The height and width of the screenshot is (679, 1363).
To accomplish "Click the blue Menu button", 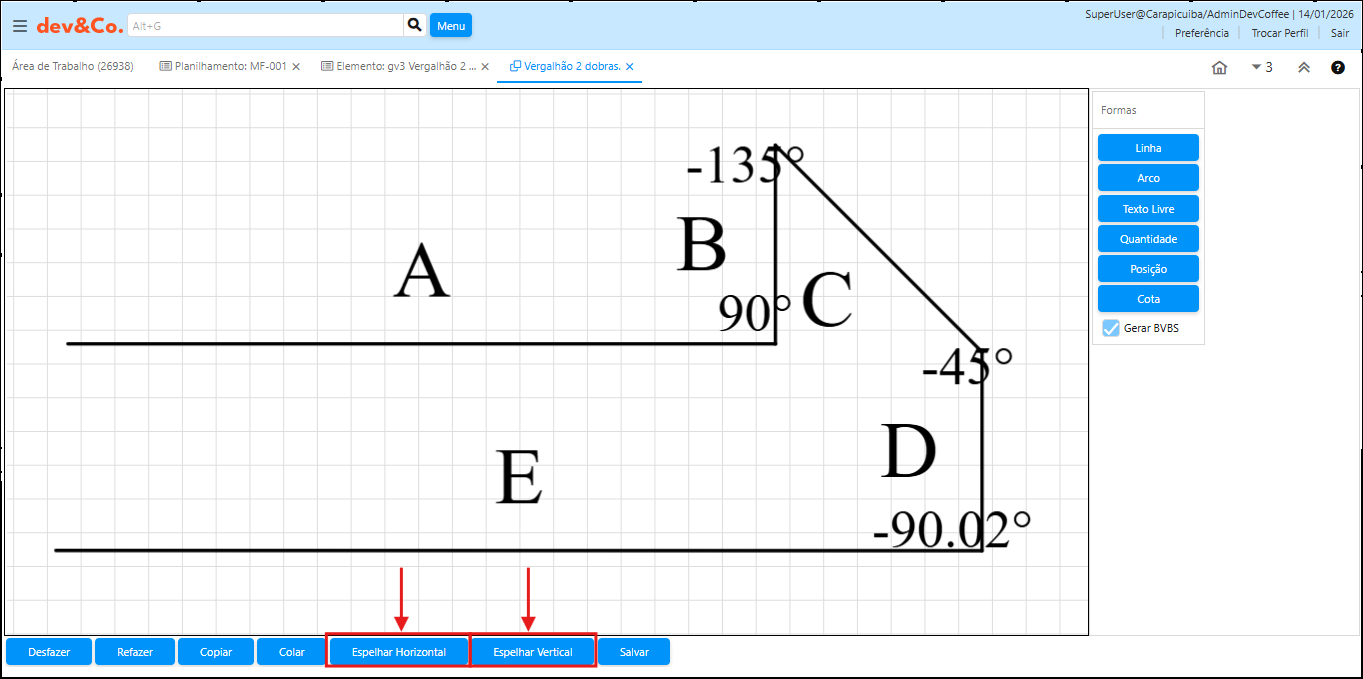I will [x=451, y=26].
